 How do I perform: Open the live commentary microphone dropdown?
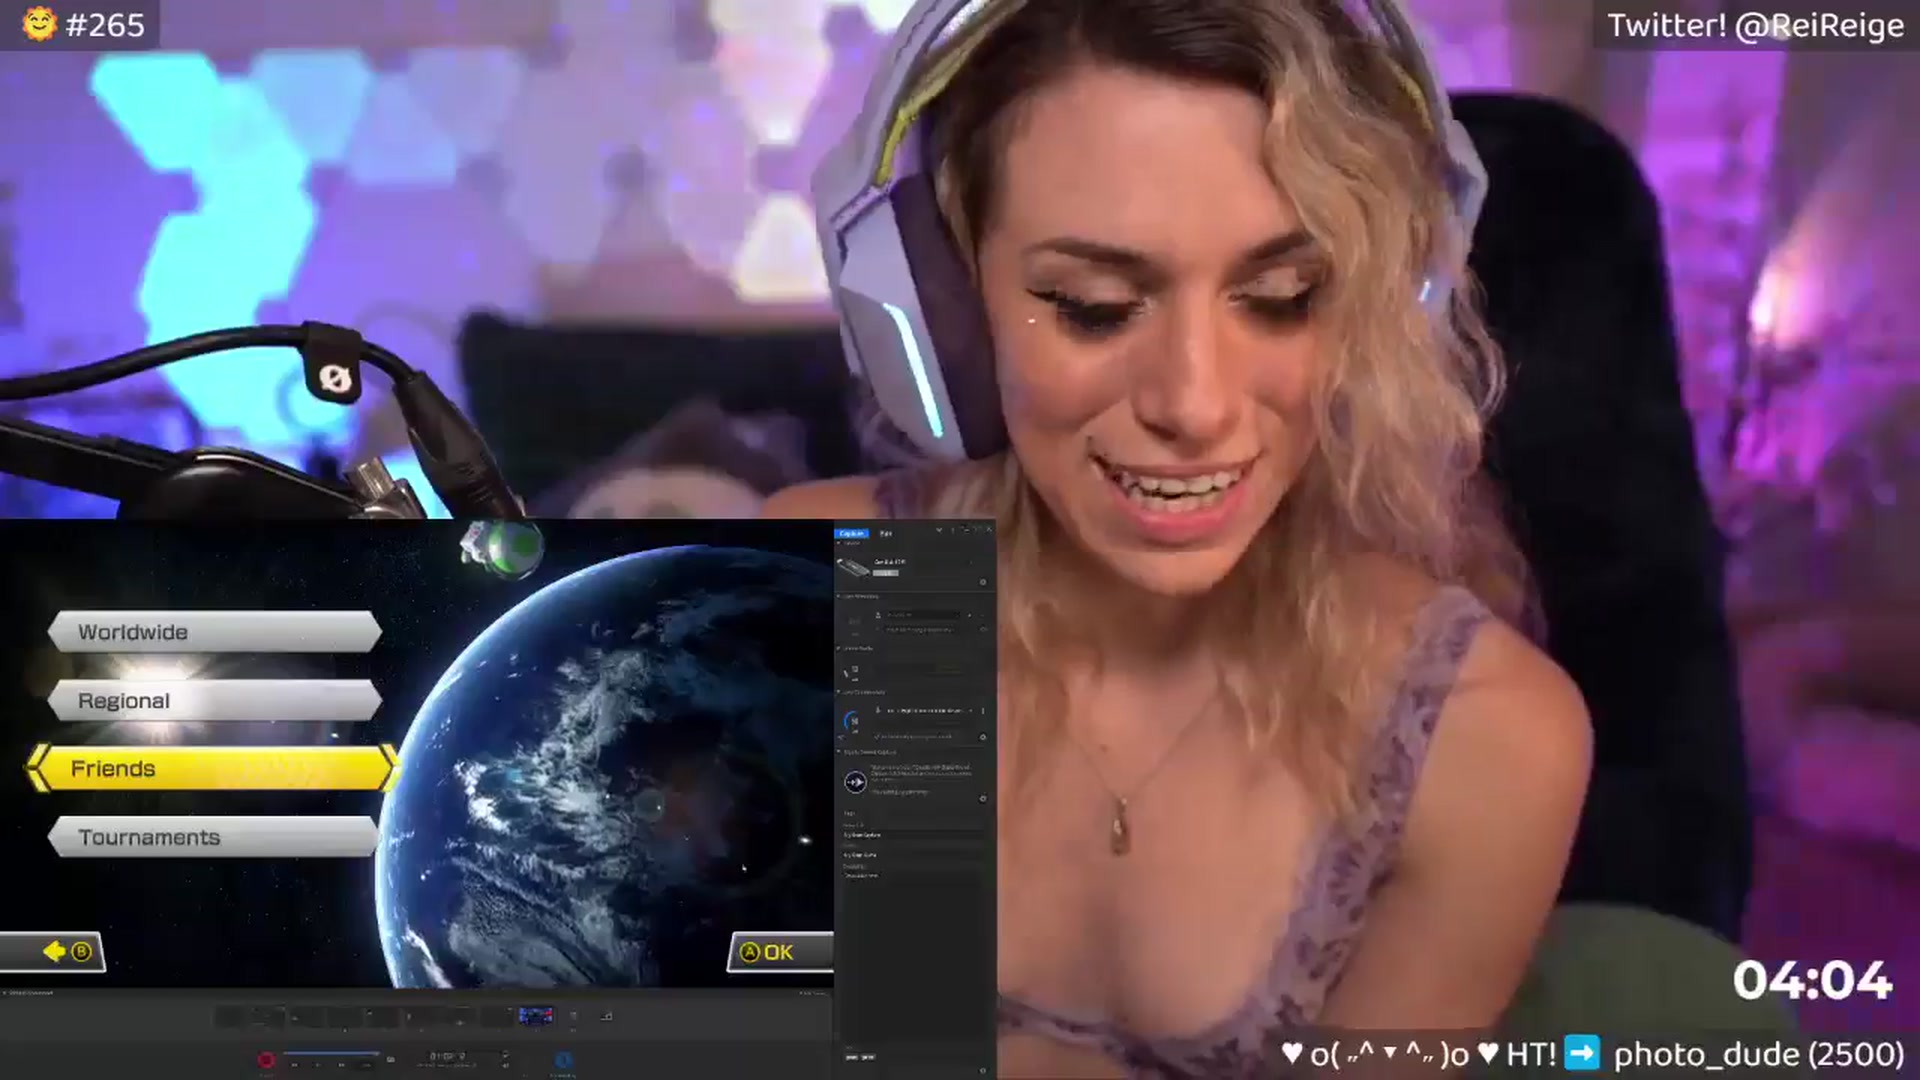click(x=930, y=711)
